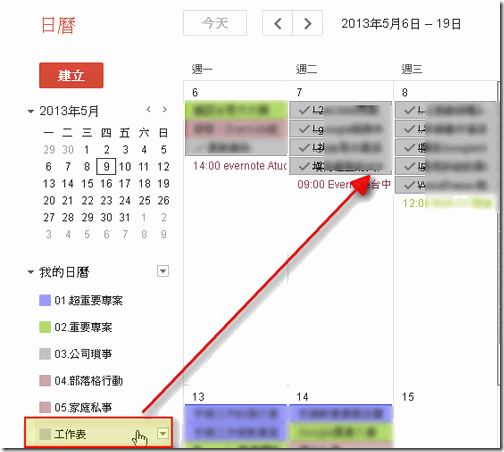Select day 31 in the mini calendar
The width and height of the screenshot is (504, 452).
[x=125, y=217]
